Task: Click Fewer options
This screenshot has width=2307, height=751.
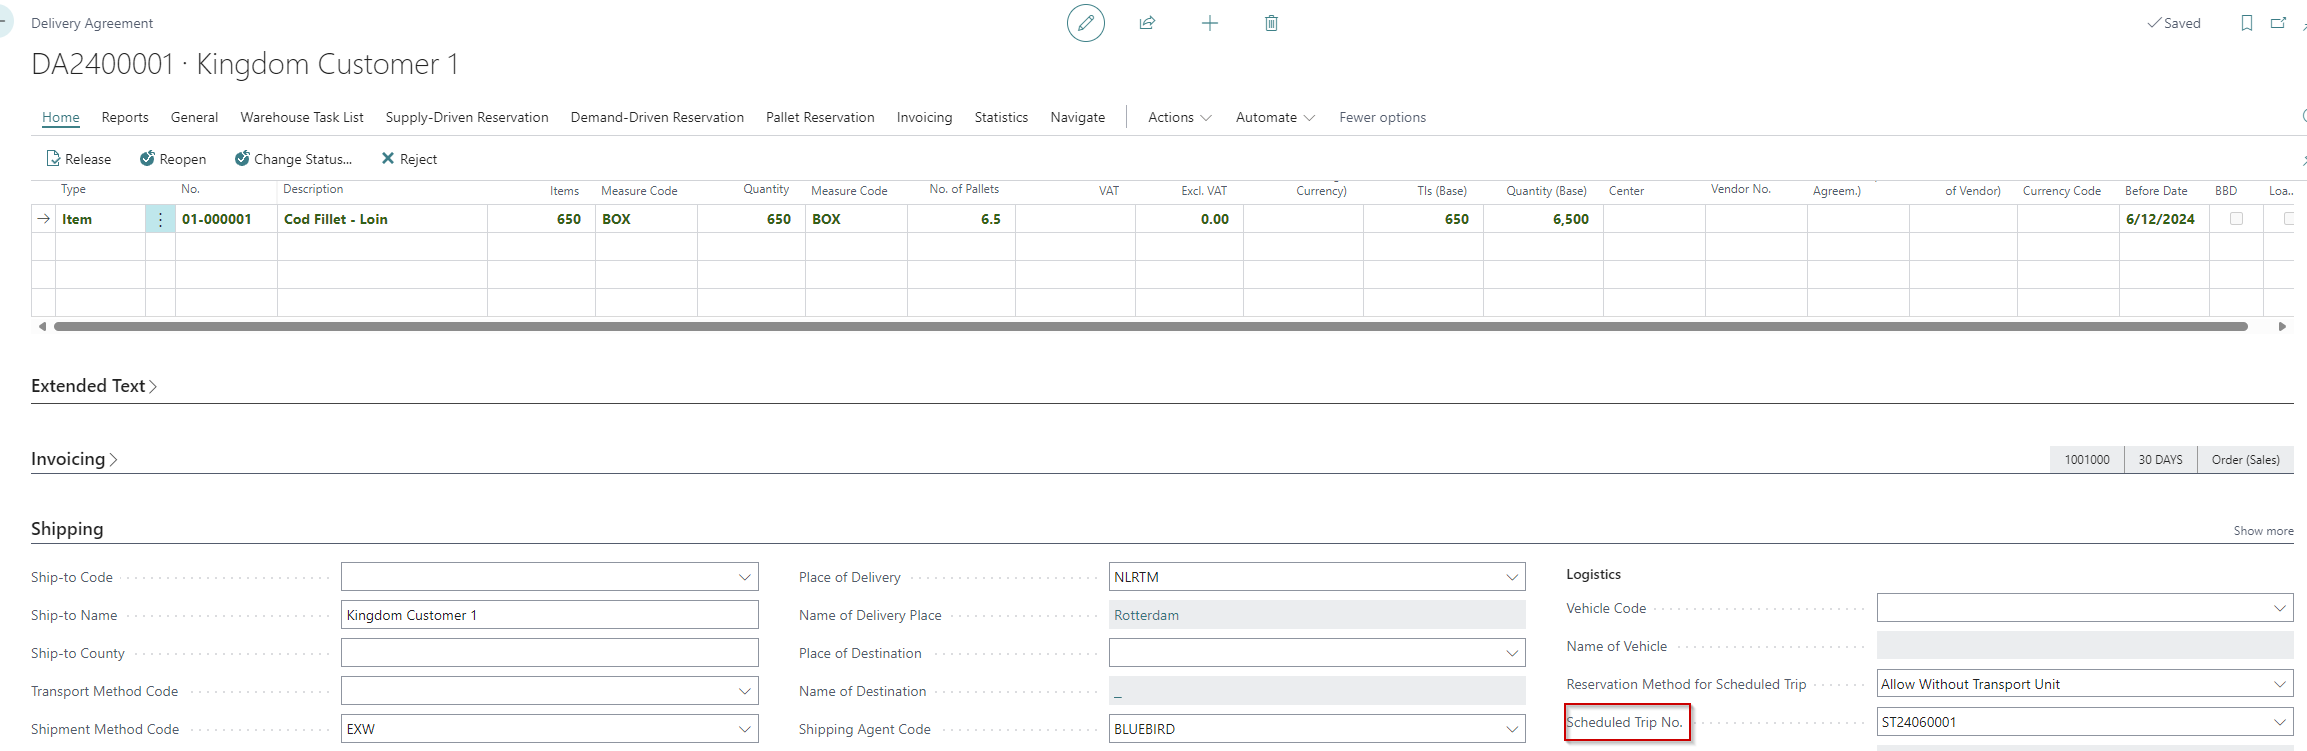Action: (1382, 117)
